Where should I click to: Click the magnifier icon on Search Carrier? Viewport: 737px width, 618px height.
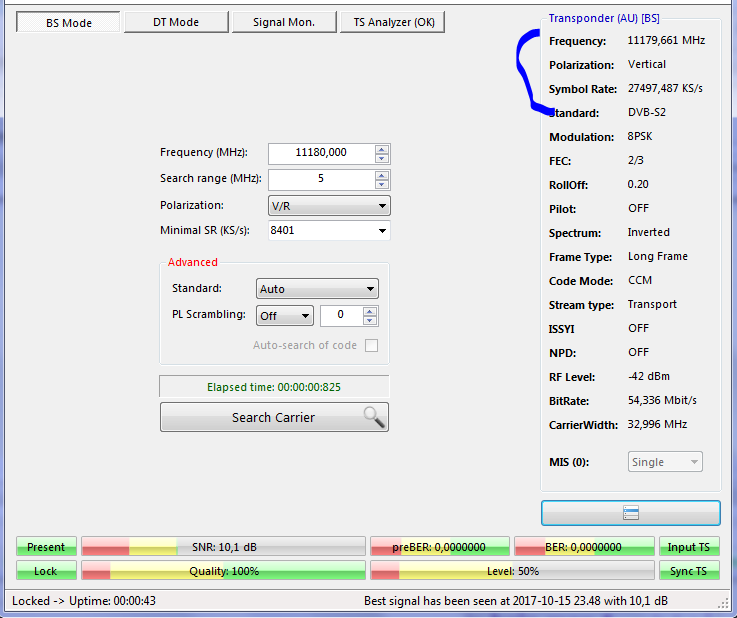(x=374, y=417)
